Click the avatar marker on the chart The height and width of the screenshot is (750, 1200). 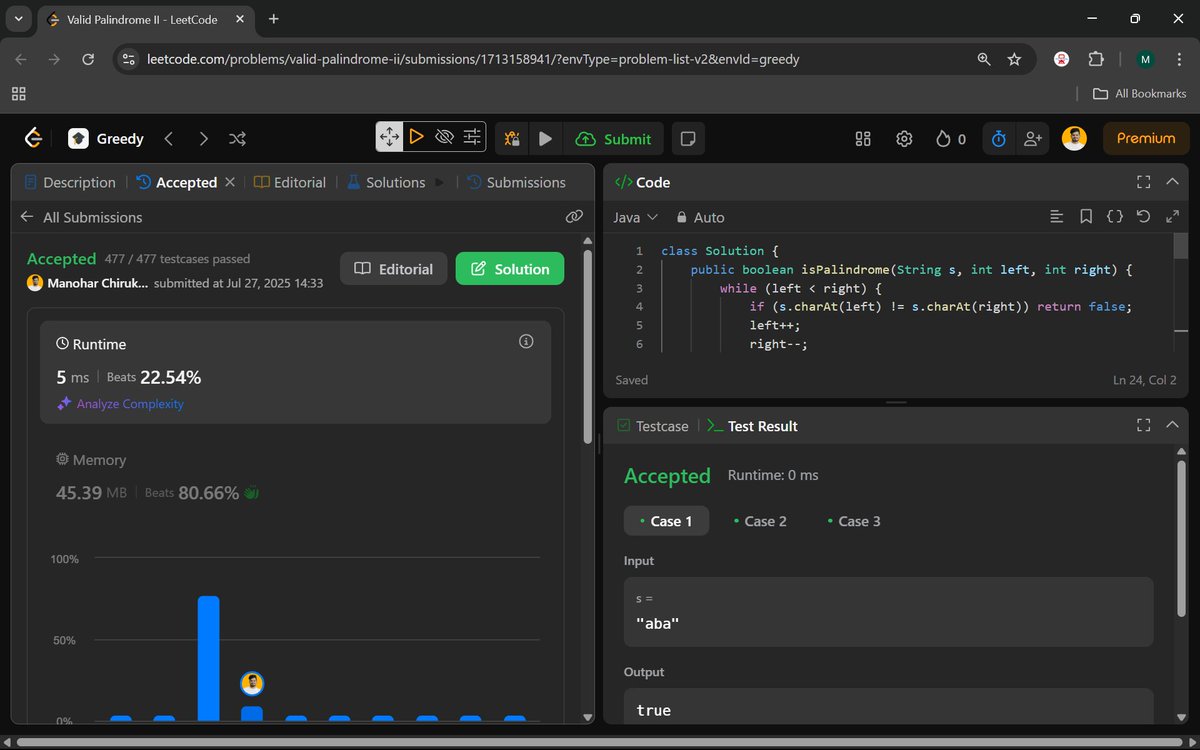click(252, 684)
